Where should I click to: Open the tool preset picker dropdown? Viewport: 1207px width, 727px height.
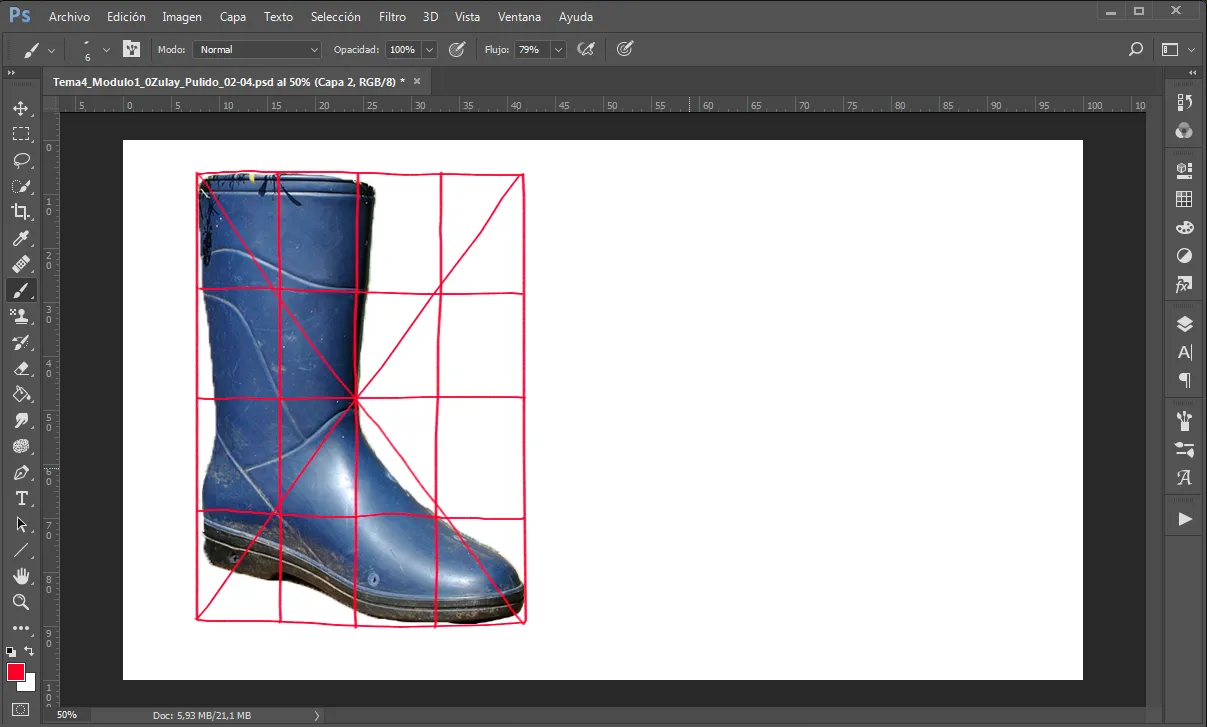[51, 49]
